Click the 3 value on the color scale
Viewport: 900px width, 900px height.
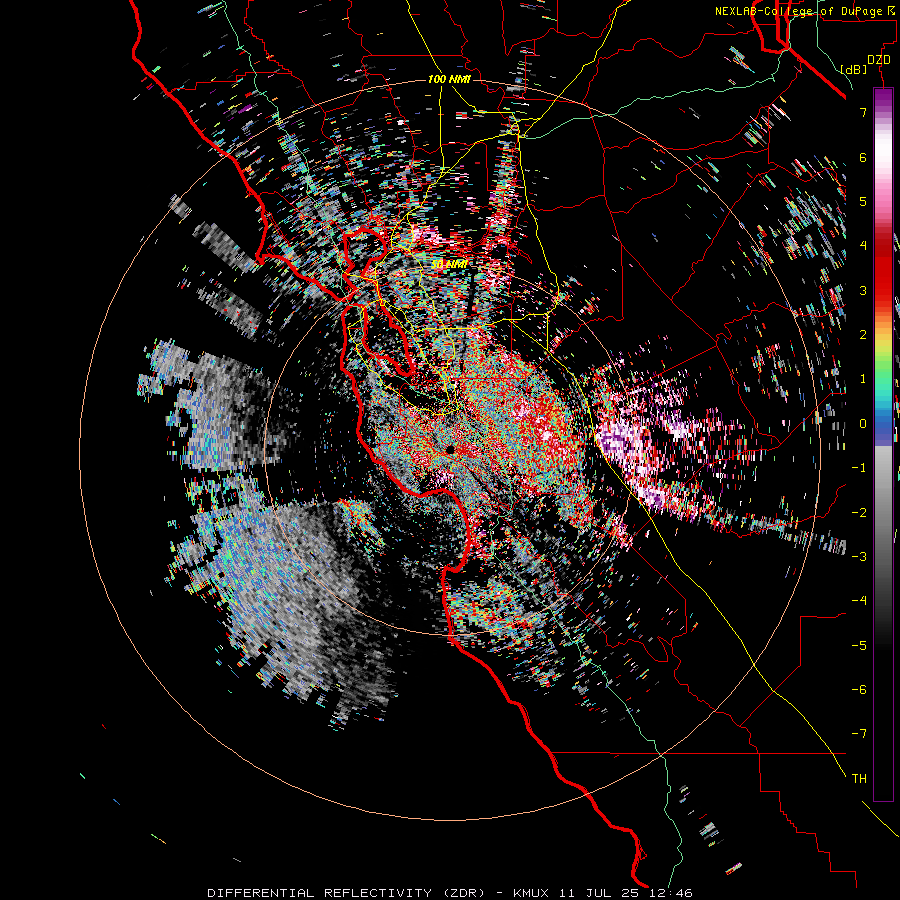point(863,290)
